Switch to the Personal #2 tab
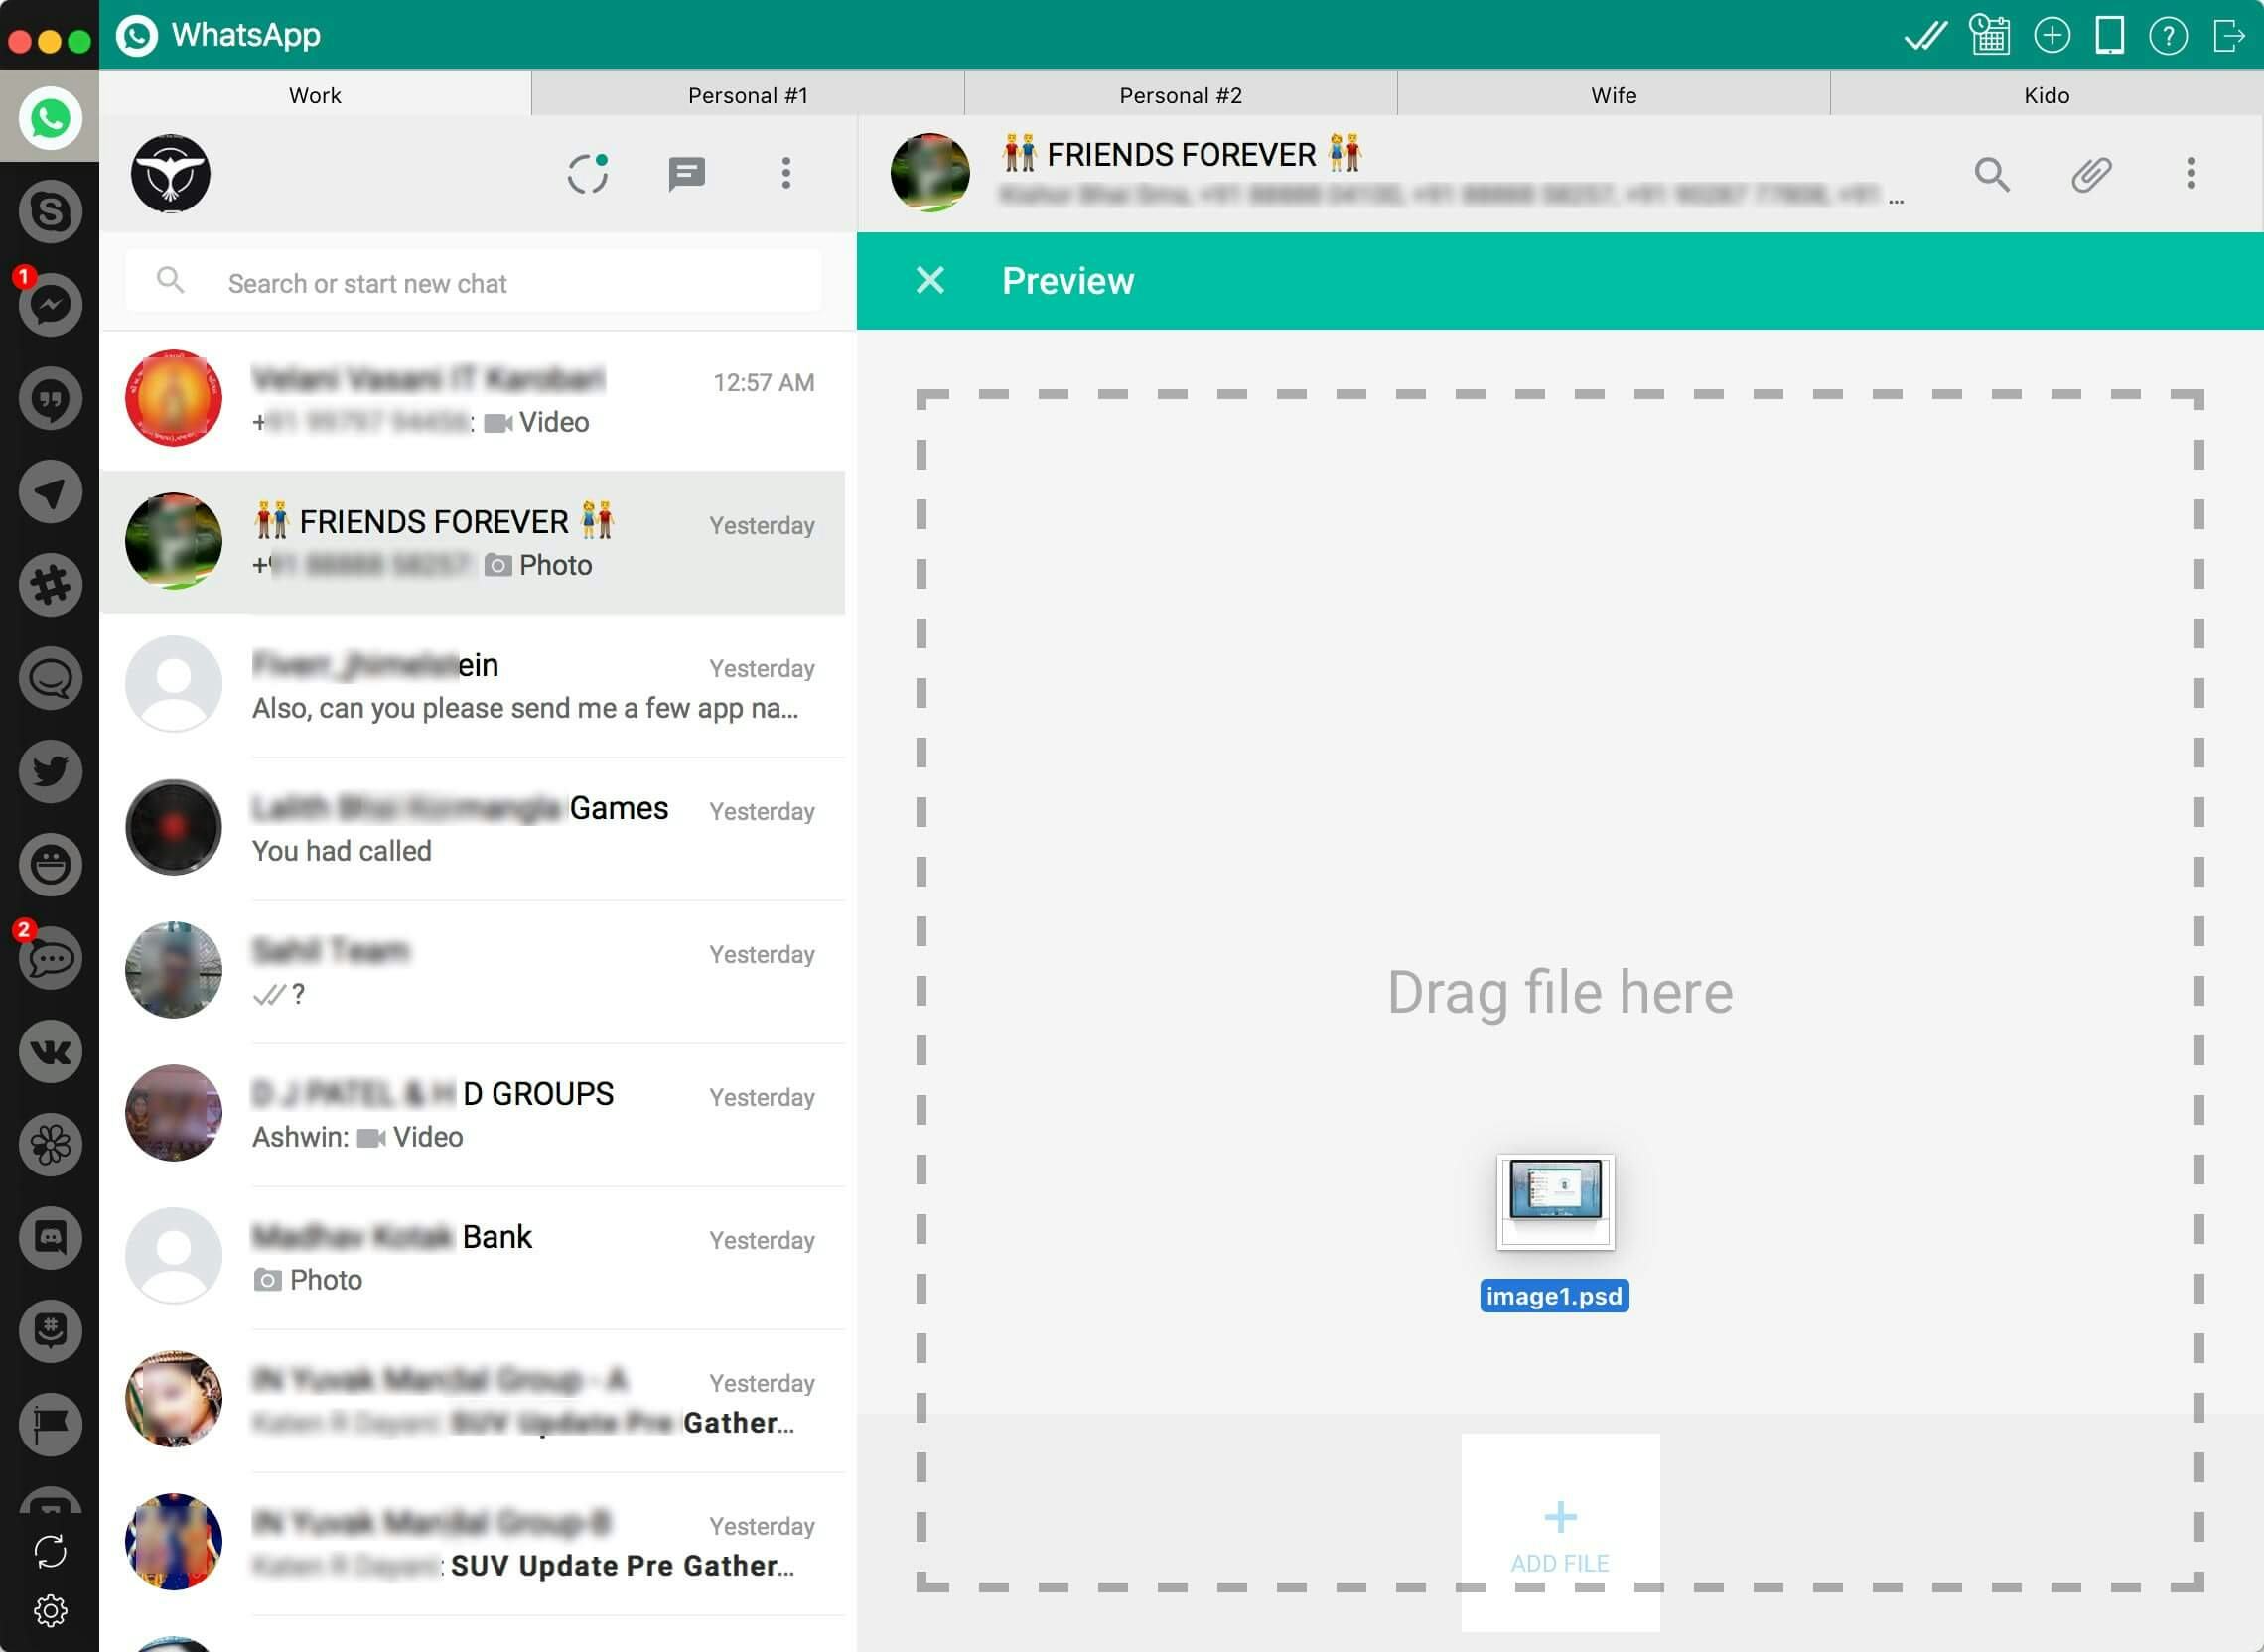2264x1652 pixels. [x=1180, y=94]
